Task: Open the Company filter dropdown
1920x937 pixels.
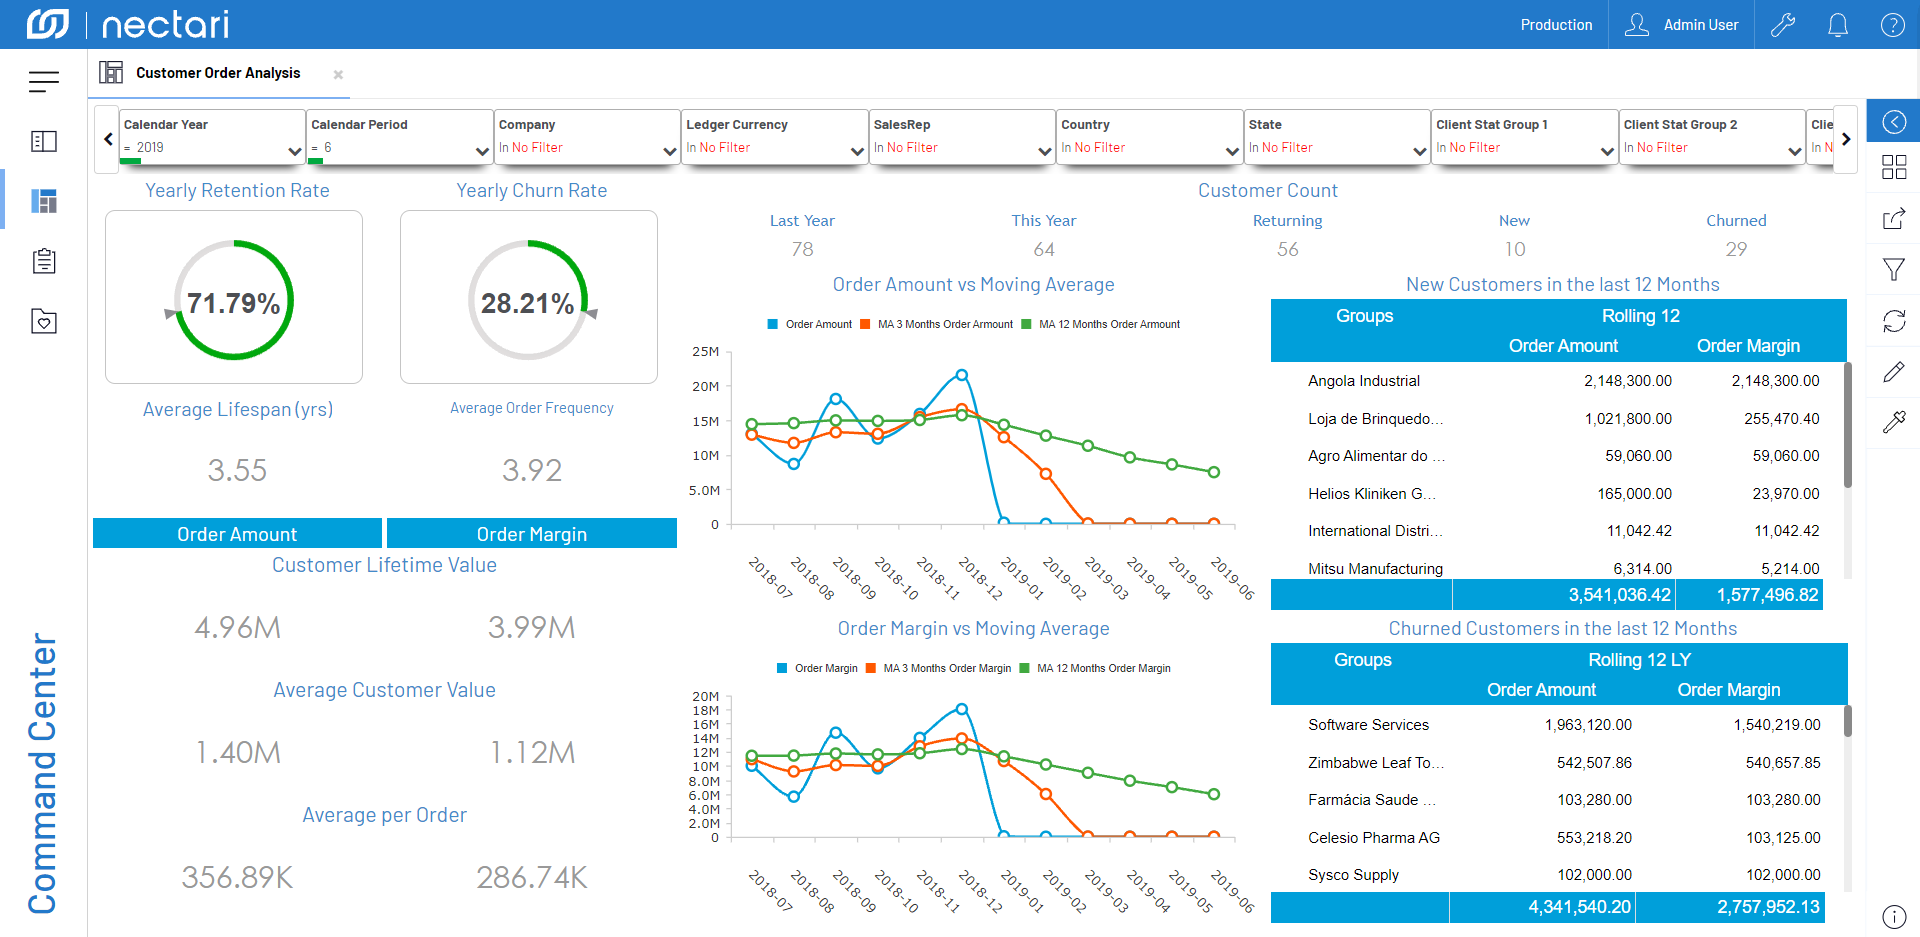Action: coord(669,151)
